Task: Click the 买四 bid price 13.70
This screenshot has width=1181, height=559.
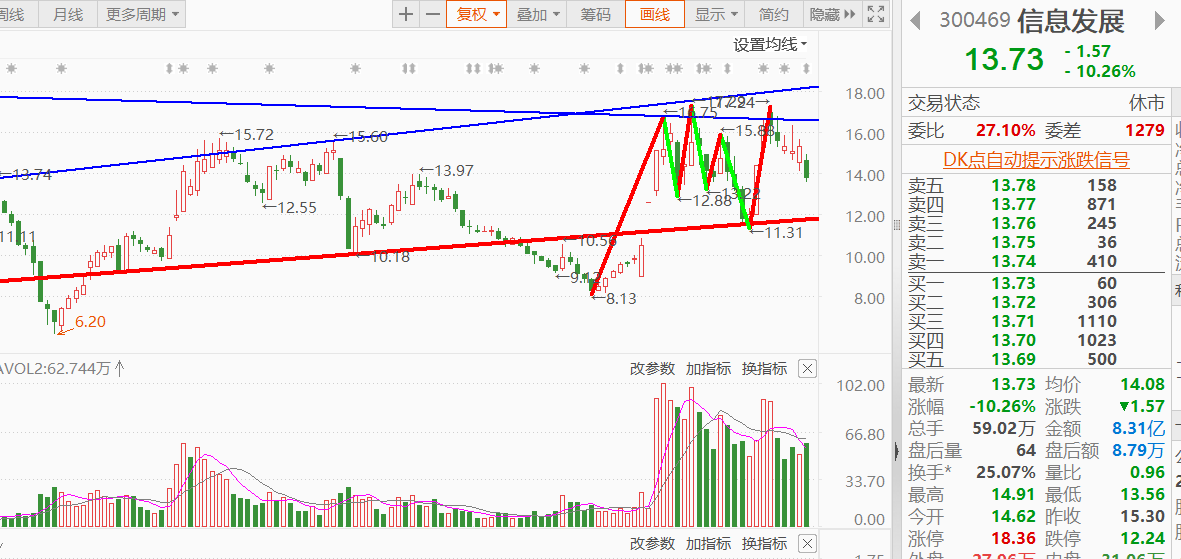Action: click(1013, 341)
